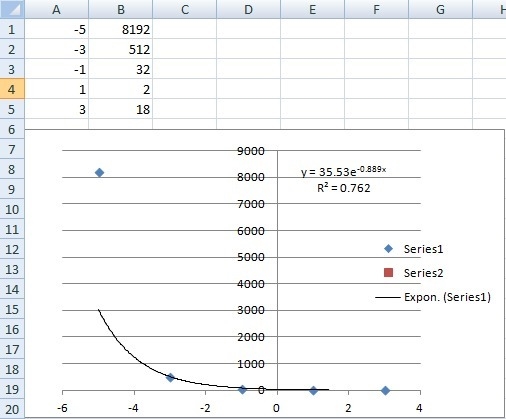Click the Select All corner triangle
The image size is (506, 419).
pyautogui.click(x=12, y=9)
